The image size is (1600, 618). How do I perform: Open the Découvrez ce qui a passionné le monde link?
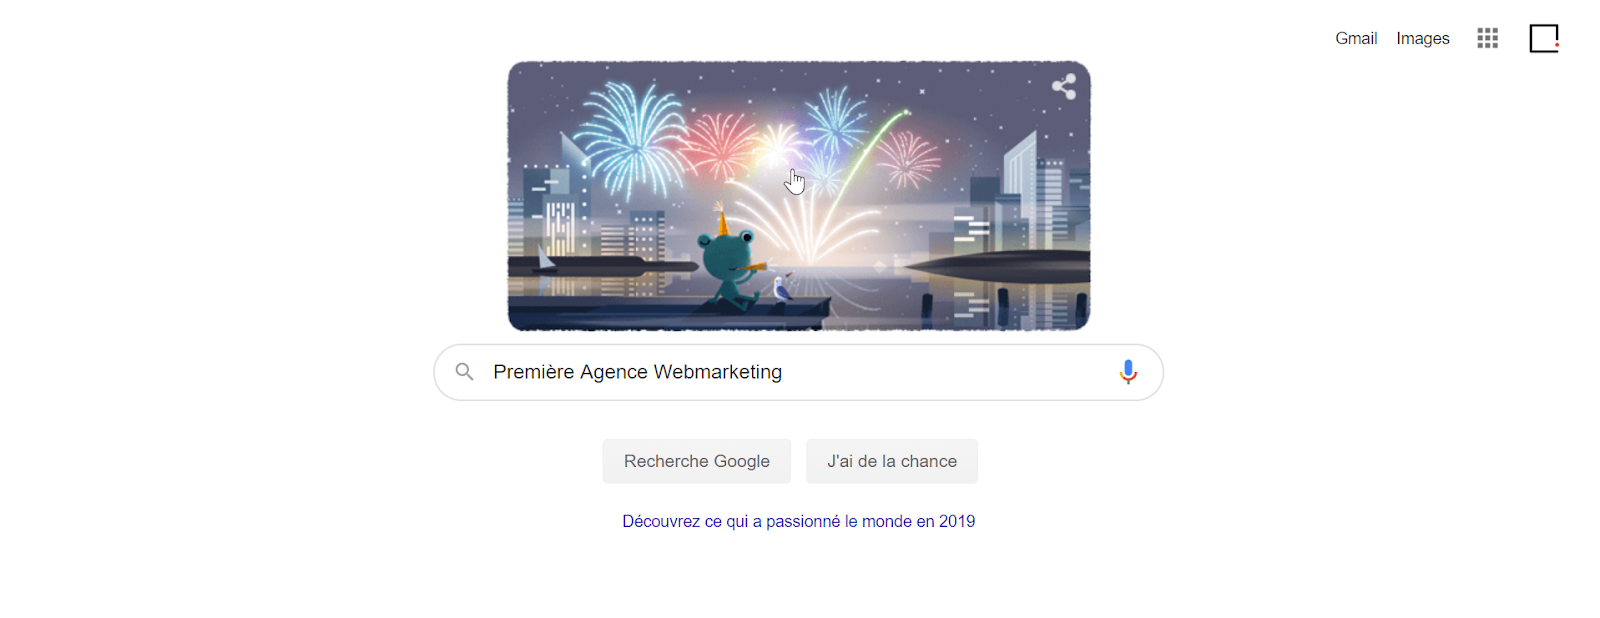click(799, 521)
